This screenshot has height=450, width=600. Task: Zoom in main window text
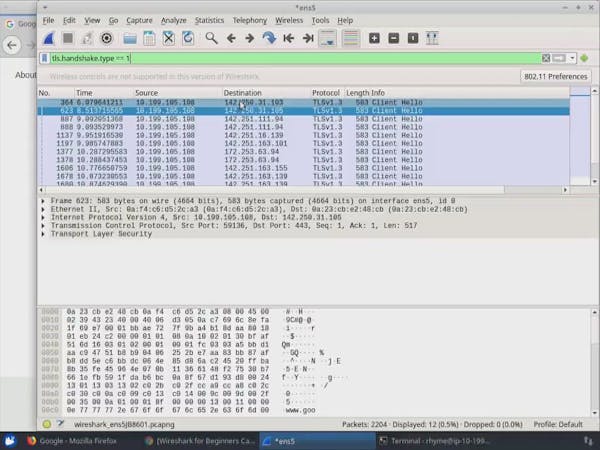point(374,38)
